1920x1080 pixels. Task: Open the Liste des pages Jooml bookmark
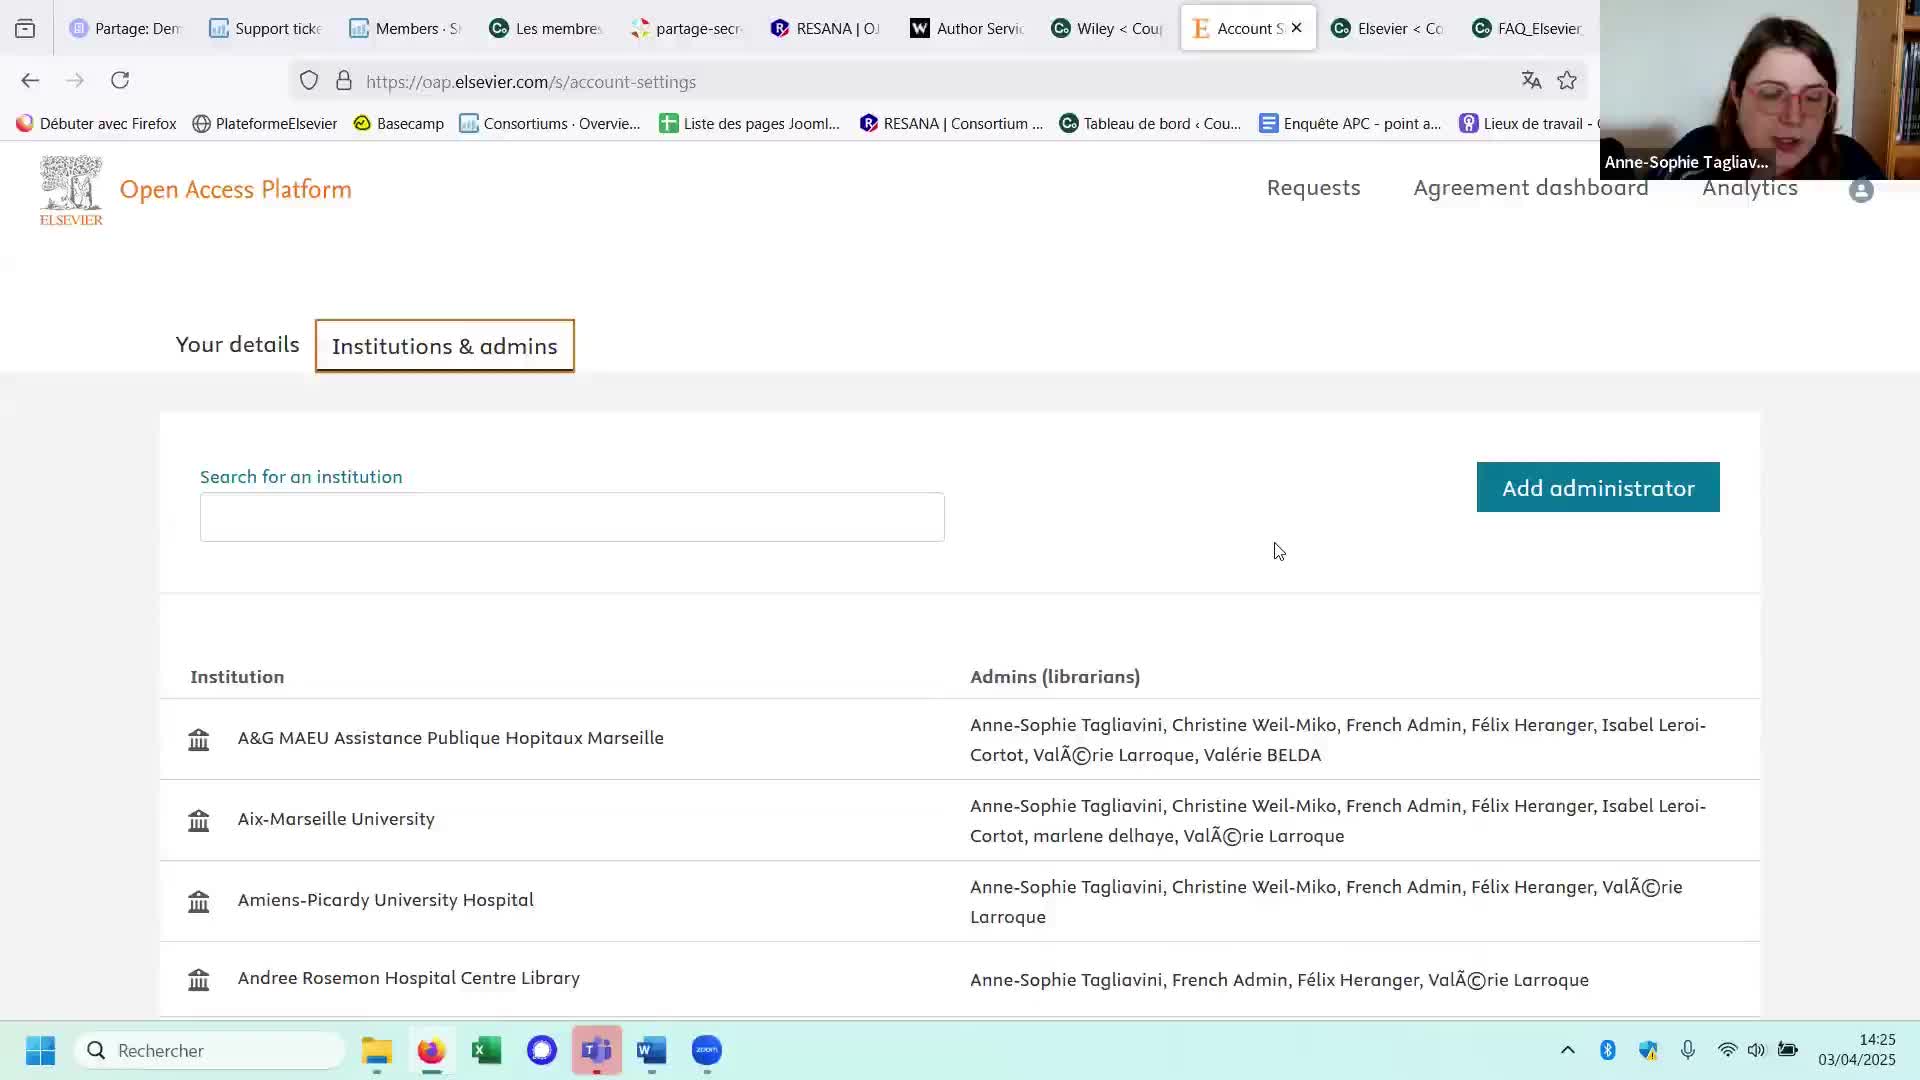point(750,124)
